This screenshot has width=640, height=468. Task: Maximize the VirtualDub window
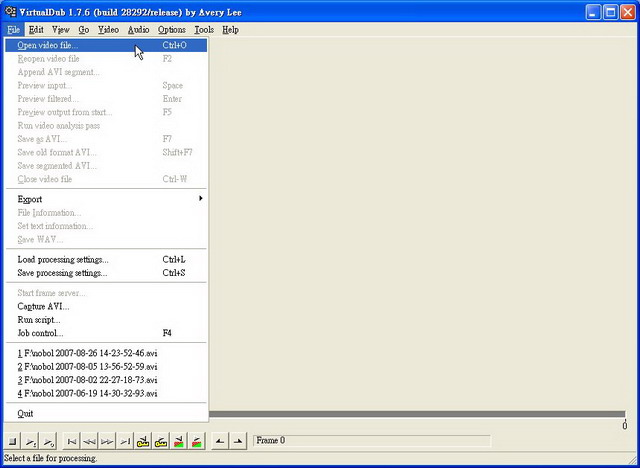pos(611,12)
